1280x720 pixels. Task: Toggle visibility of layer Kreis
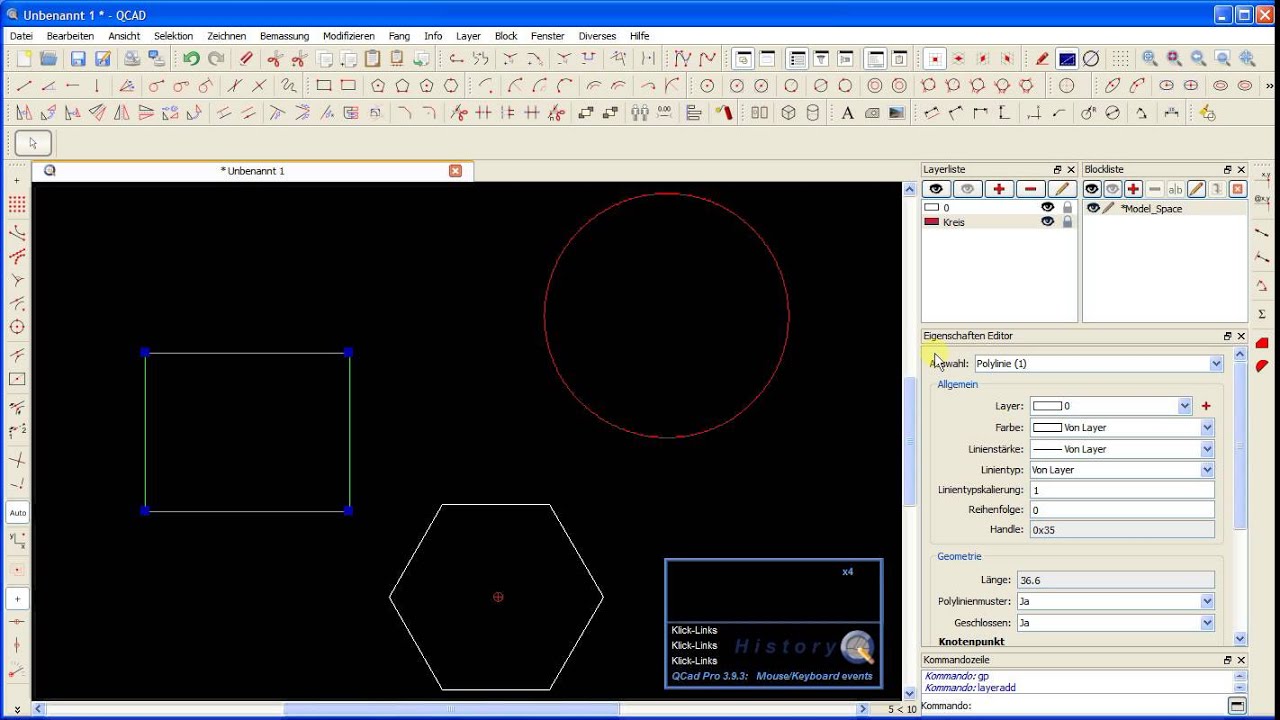click(1047, 222)
